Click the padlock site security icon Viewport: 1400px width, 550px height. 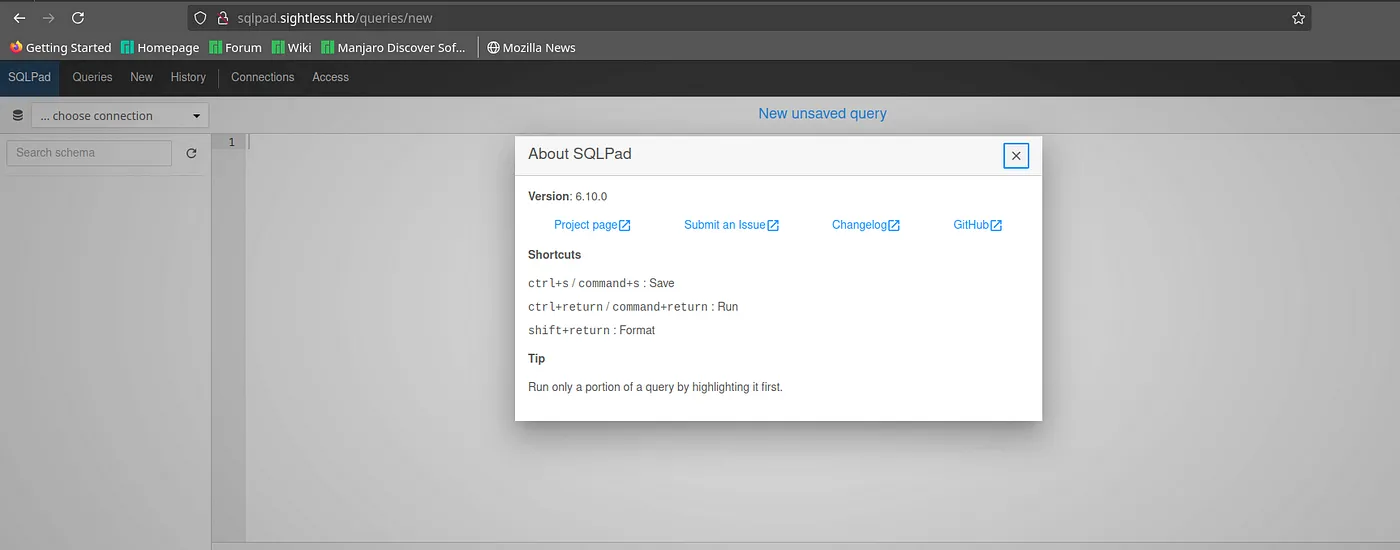pyautogui.click(x=224, y=18)
